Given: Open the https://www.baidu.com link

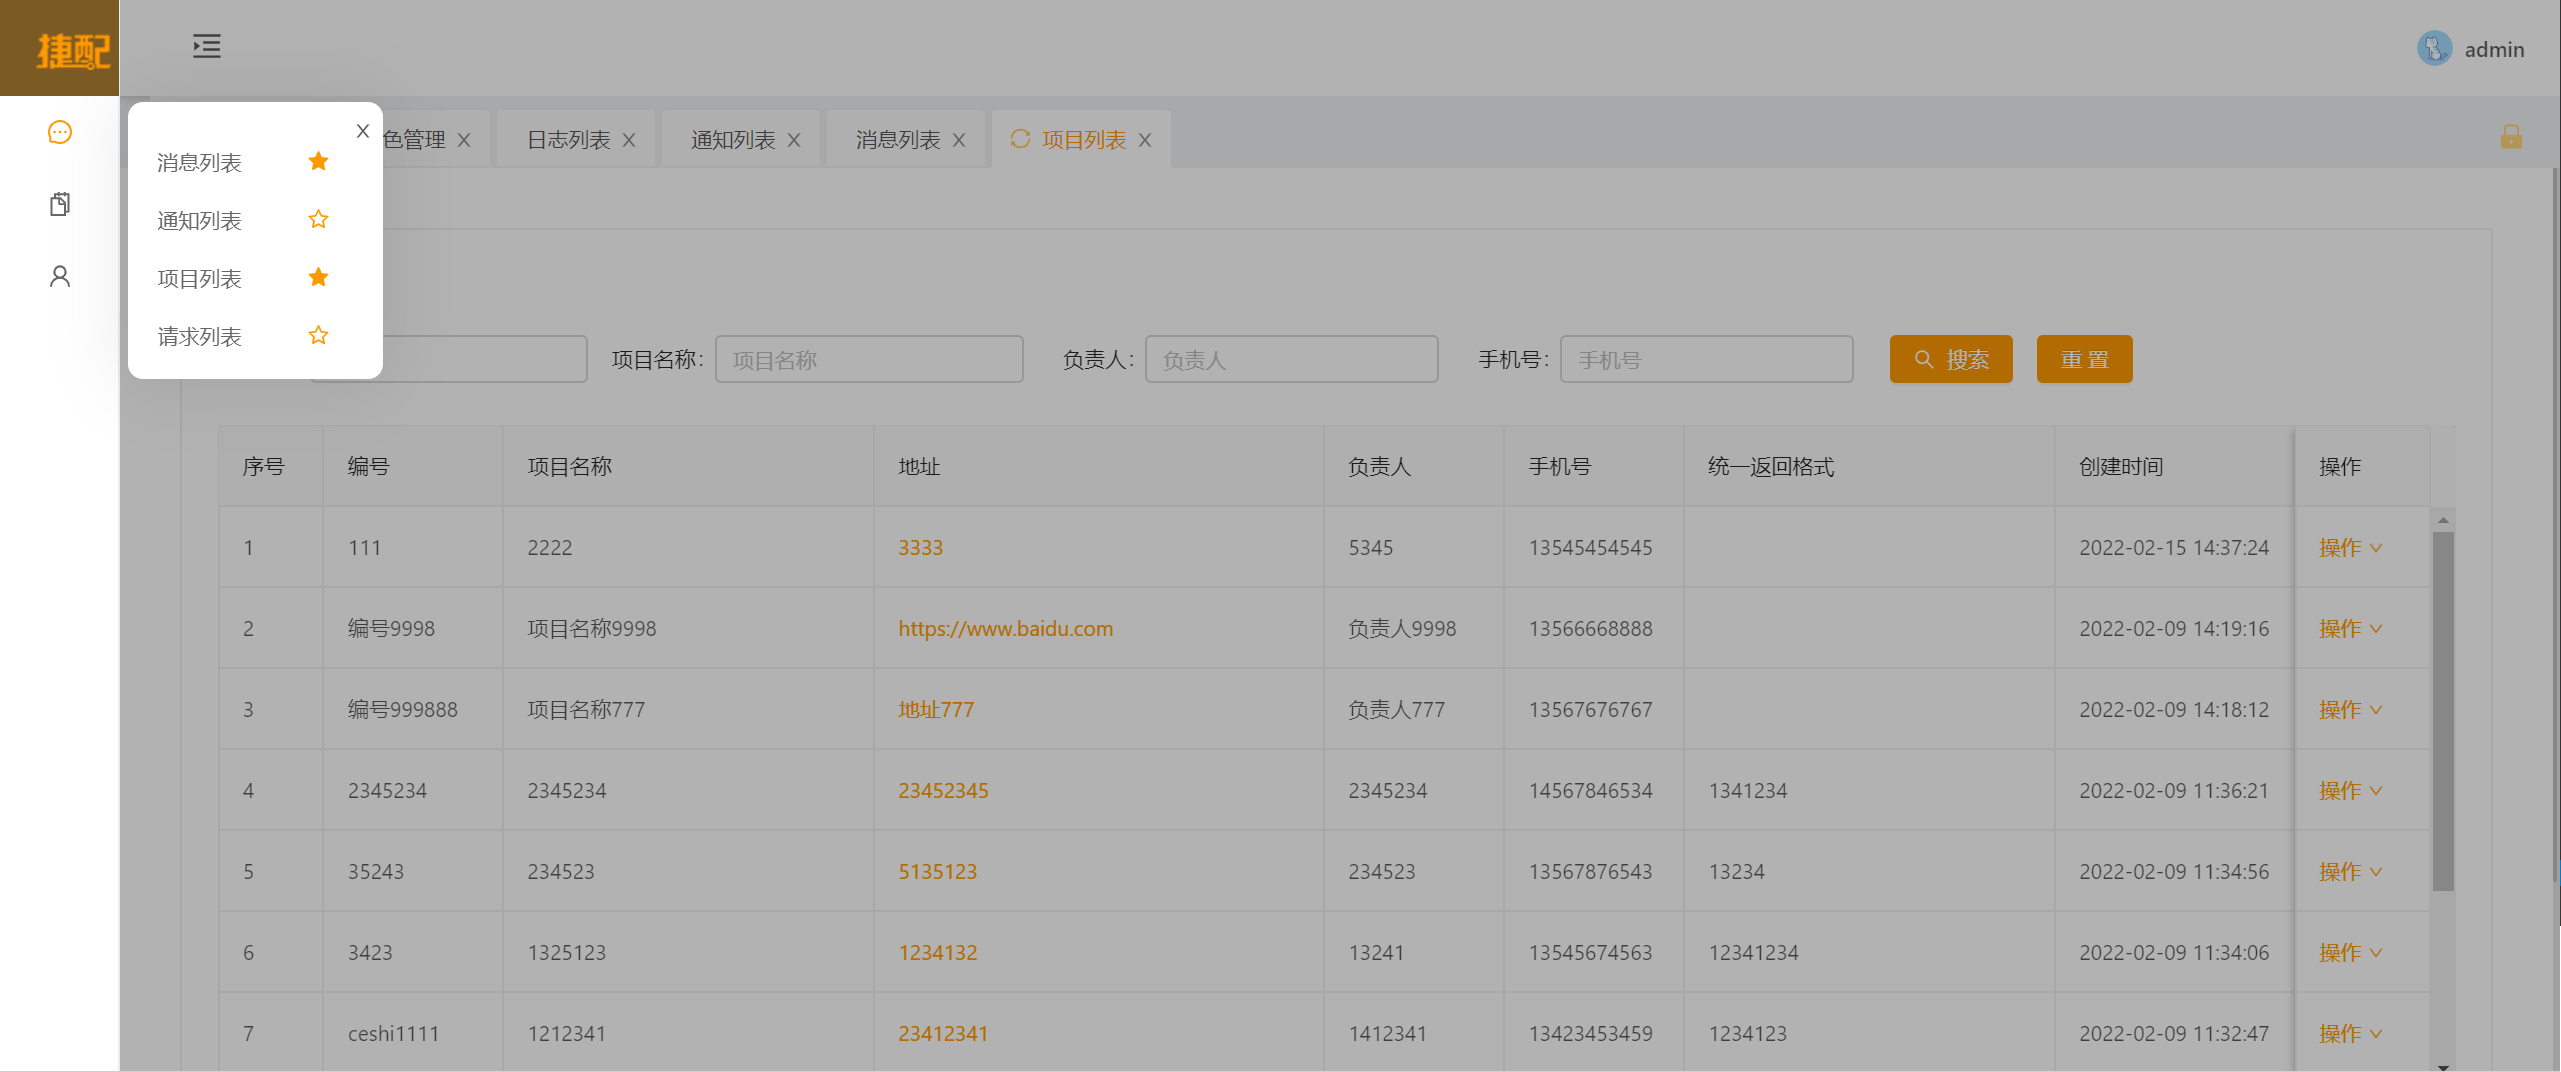Looking at the screenshot, I should [x=1005, y=628].
